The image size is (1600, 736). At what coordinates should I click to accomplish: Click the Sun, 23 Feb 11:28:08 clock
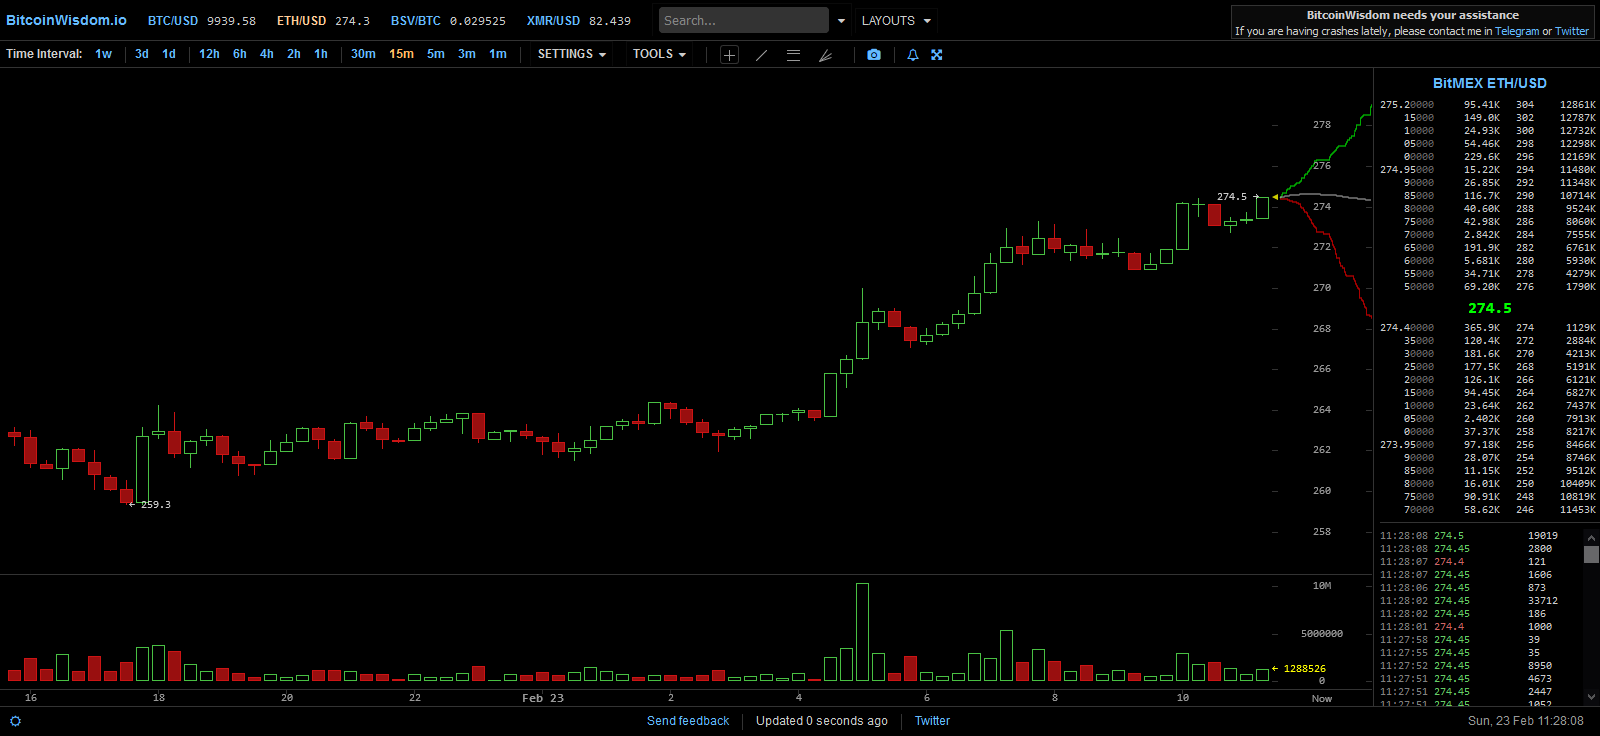tap(1526, 721)
